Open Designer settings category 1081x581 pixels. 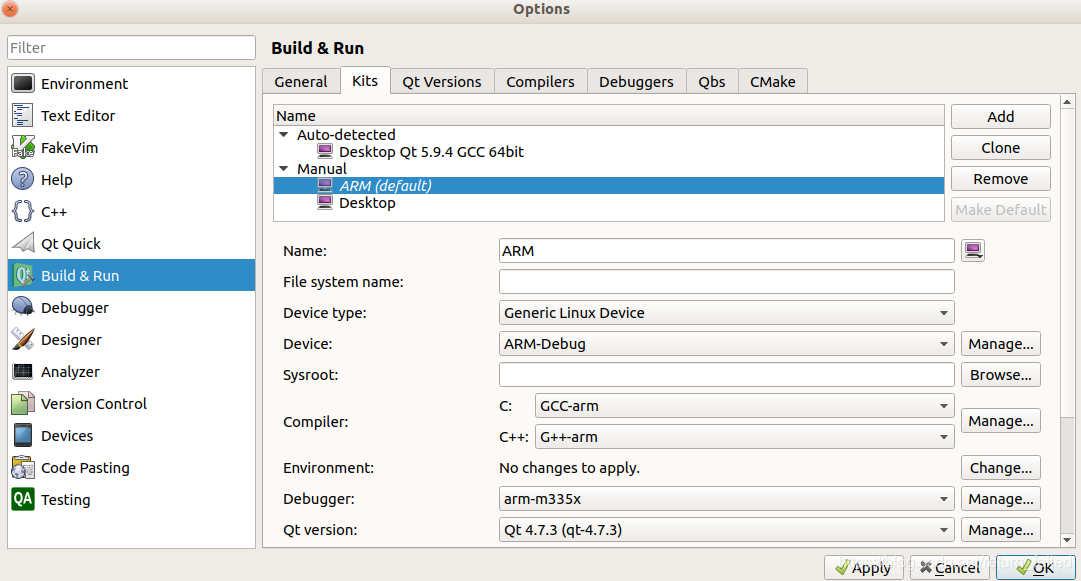[131, 340]
